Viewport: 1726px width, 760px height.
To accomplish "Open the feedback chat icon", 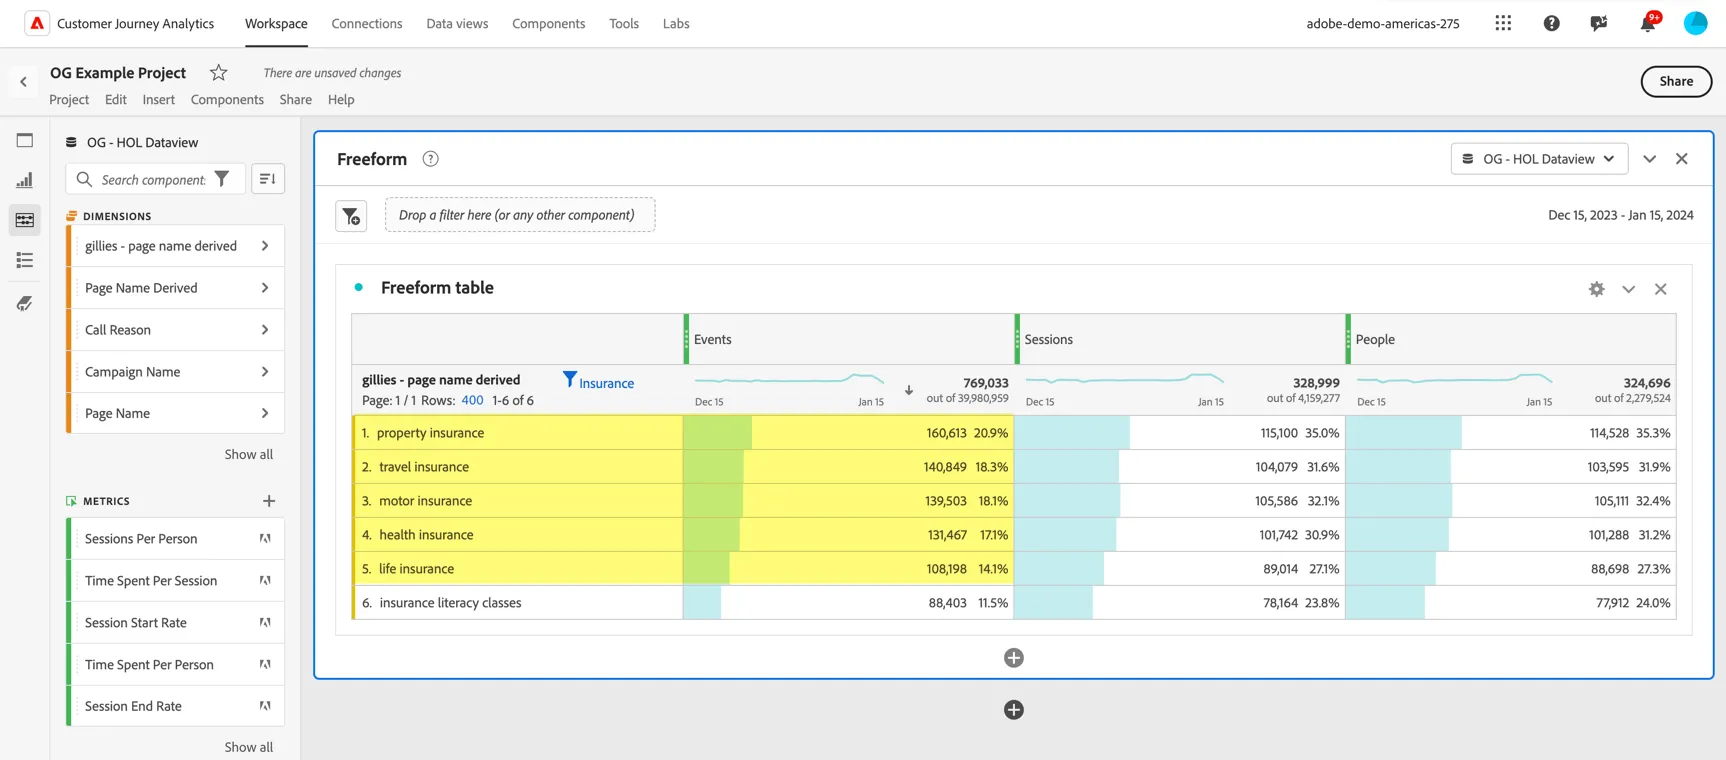I will [1599, 23].
